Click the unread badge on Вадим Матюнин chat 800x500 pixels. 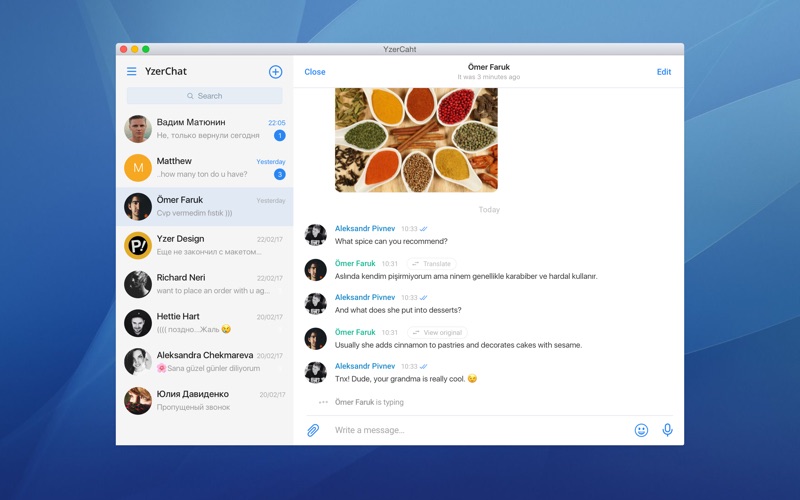[280, 135]
